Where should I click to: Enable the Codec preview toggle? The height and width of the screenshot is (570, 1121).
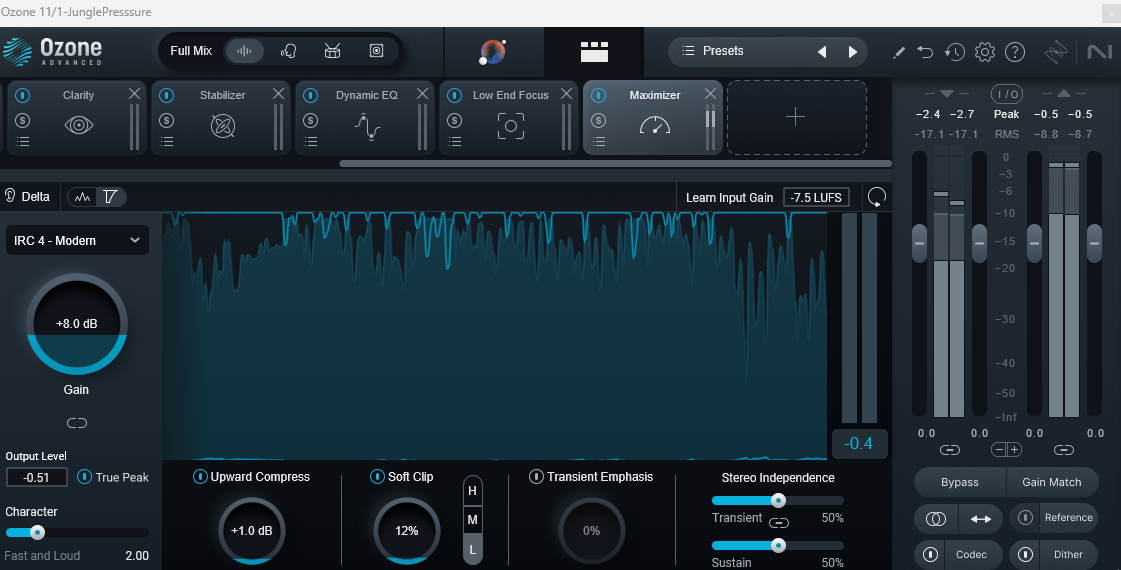[930, 554]
